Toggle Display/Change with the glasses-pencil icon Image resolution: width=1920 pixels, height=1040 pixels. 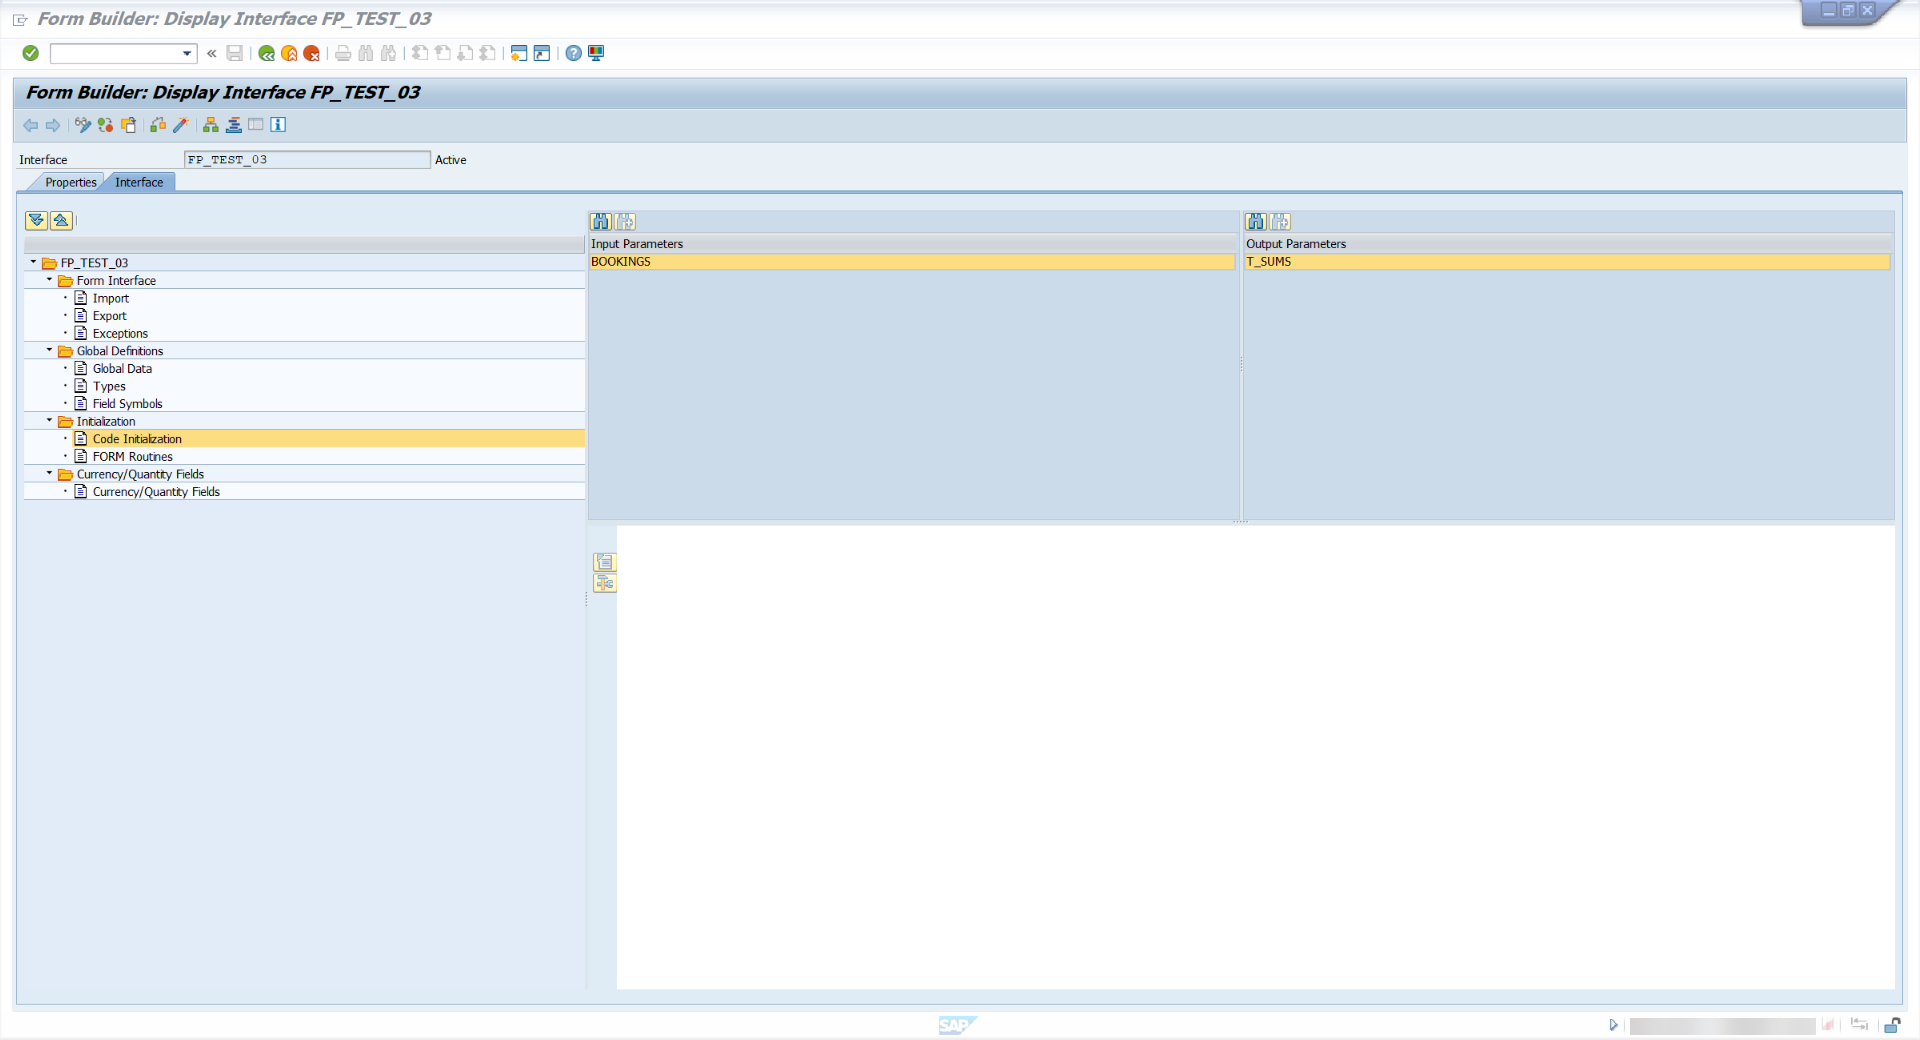(83, 125)
